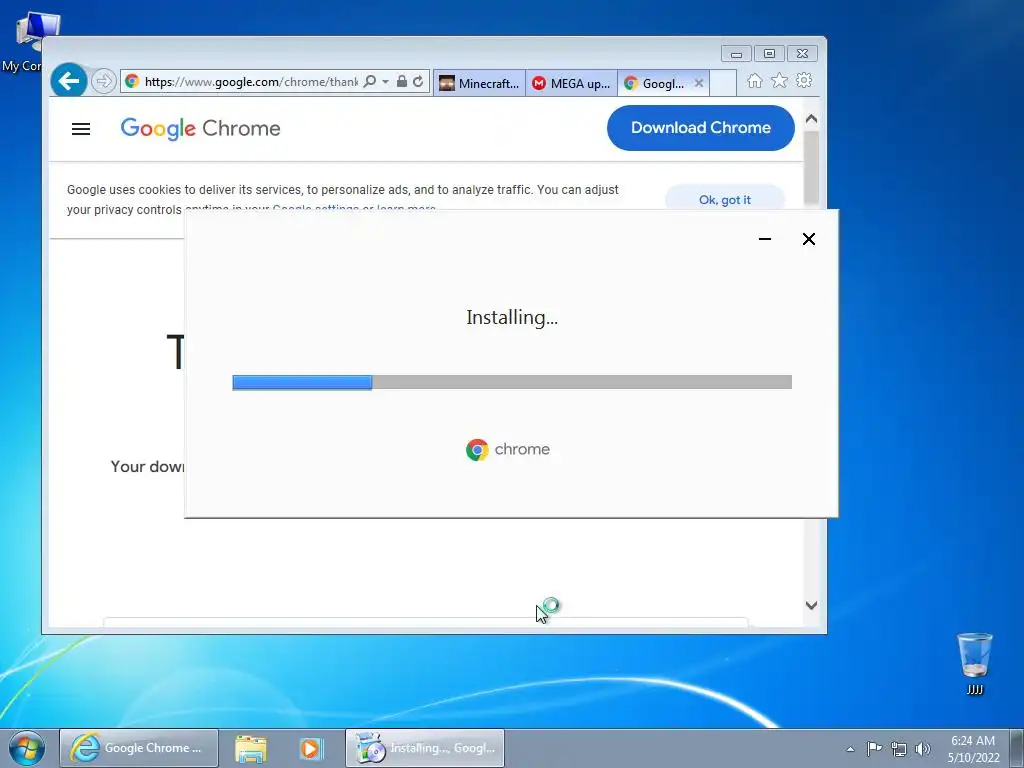Show hidden tray icons arrow

pos(850,749)
